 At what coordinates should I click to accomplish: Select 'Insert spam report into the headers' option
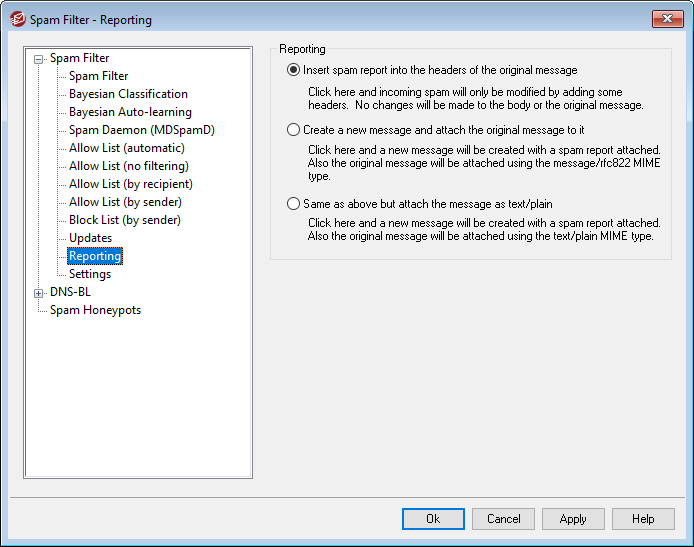pyautogui.click(x=293, y=70)
